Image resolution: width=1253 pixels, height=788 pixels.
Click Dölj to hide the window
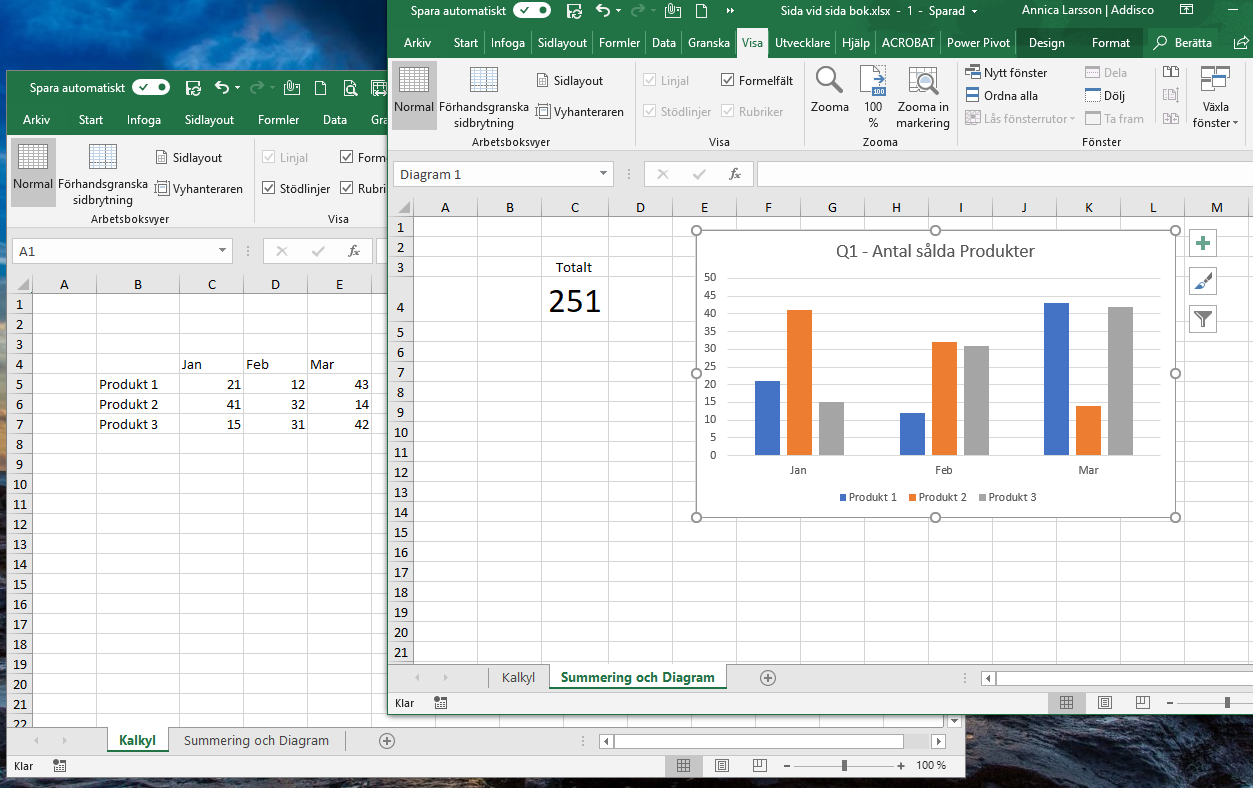pos(1106,95)
